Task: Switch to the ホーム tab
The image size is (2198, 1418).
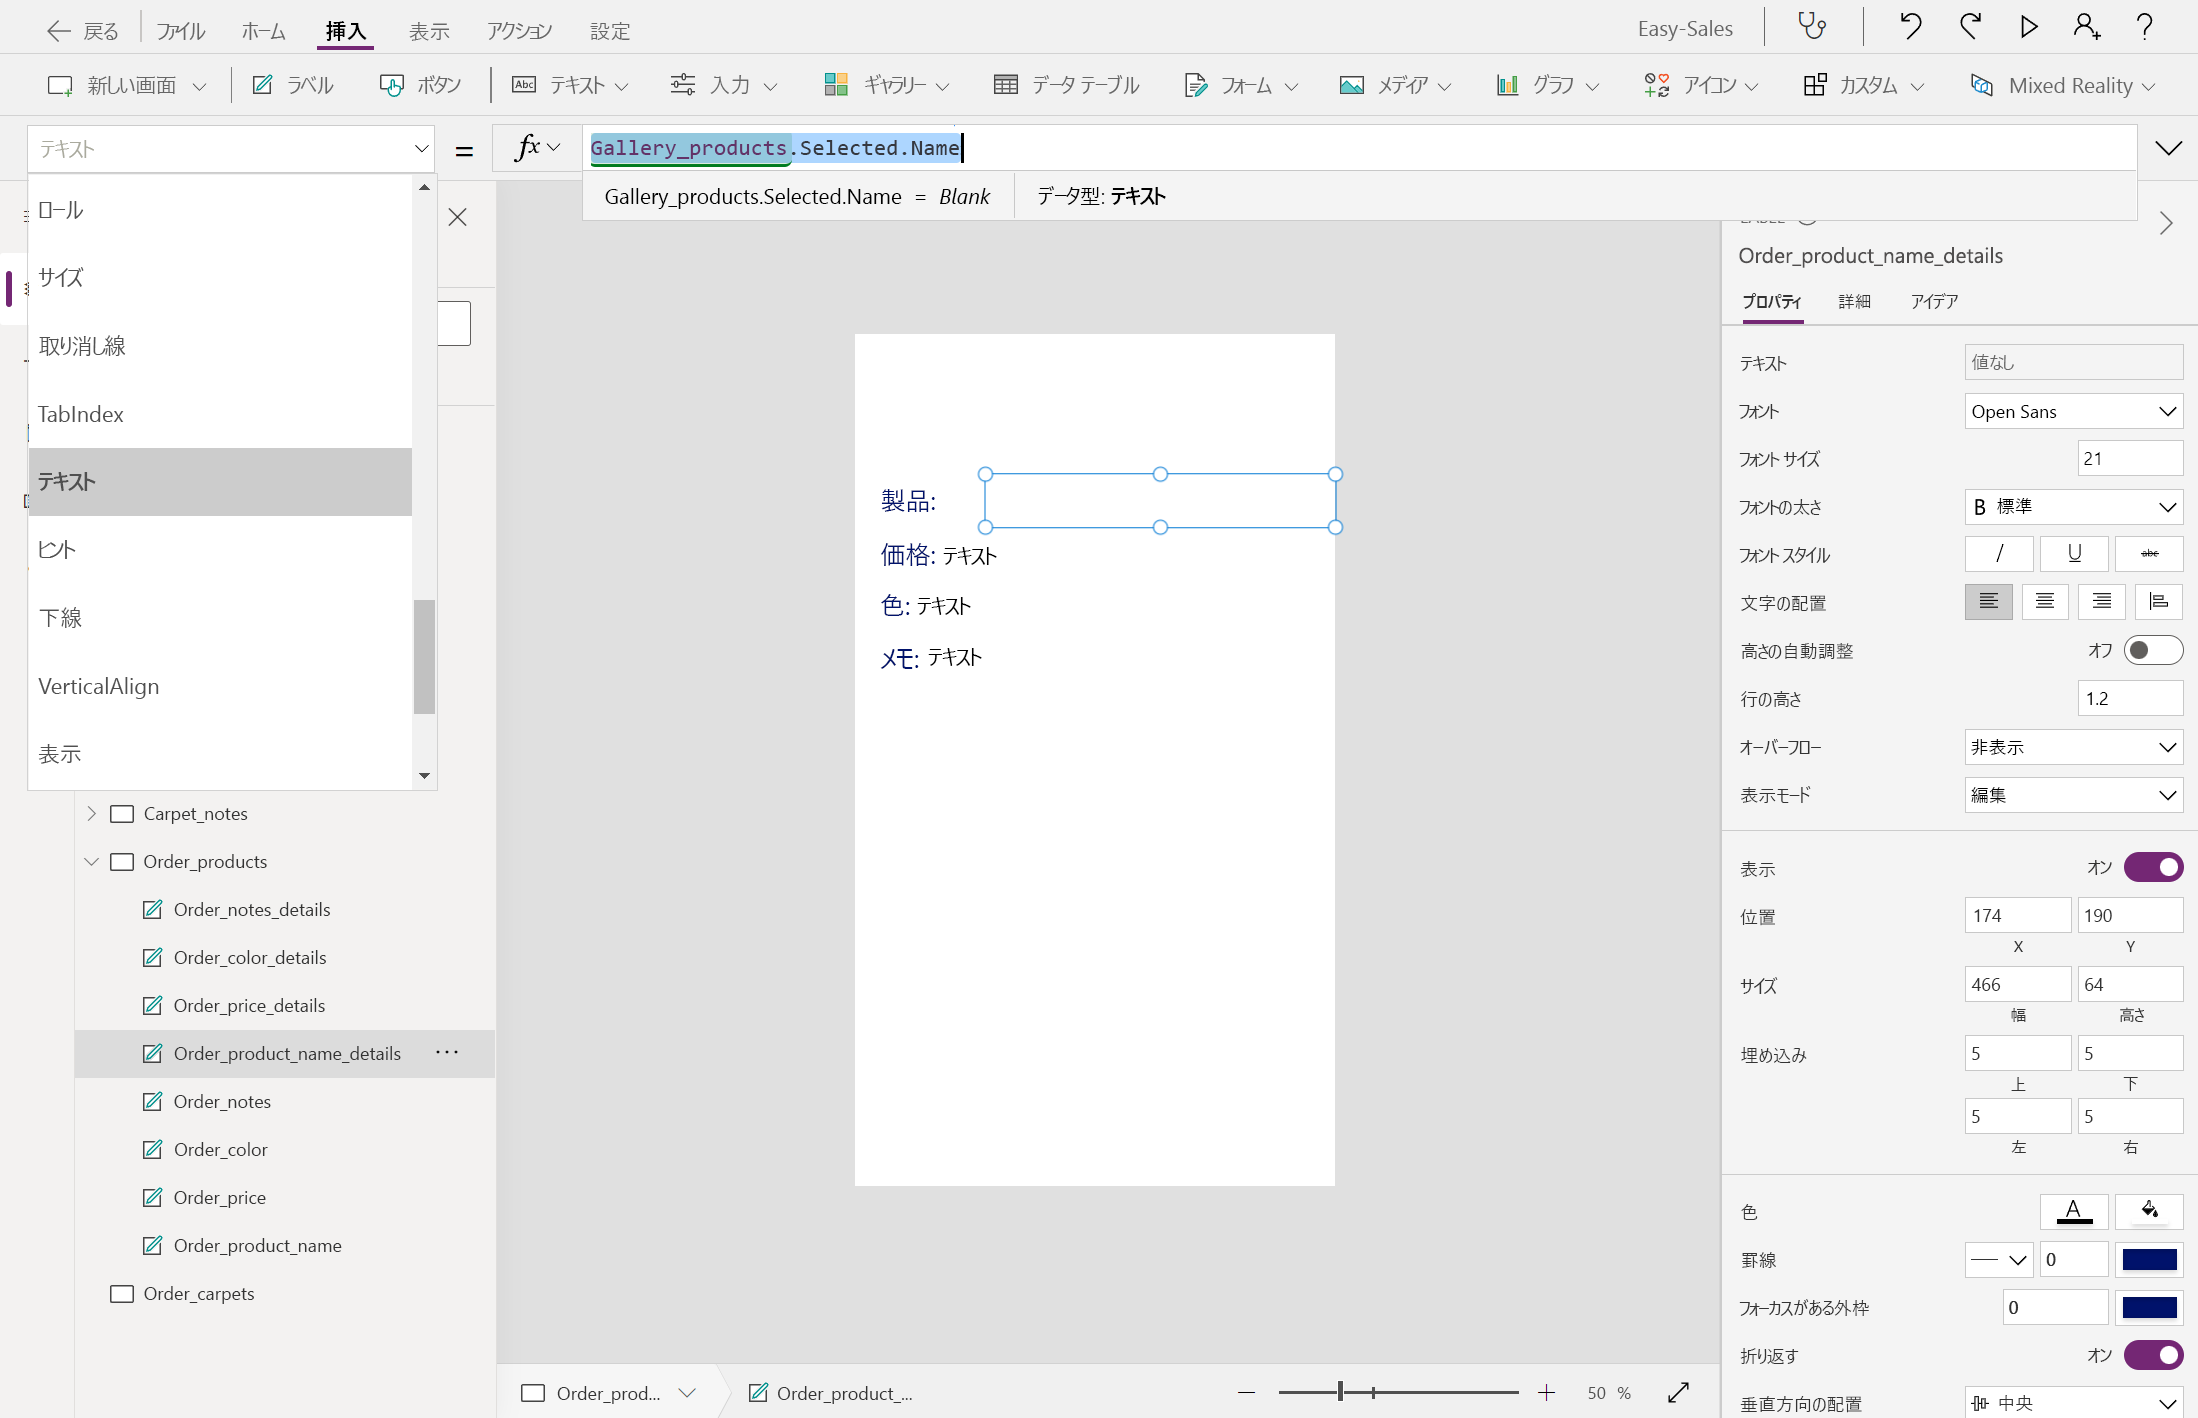Action: (264, 31)
